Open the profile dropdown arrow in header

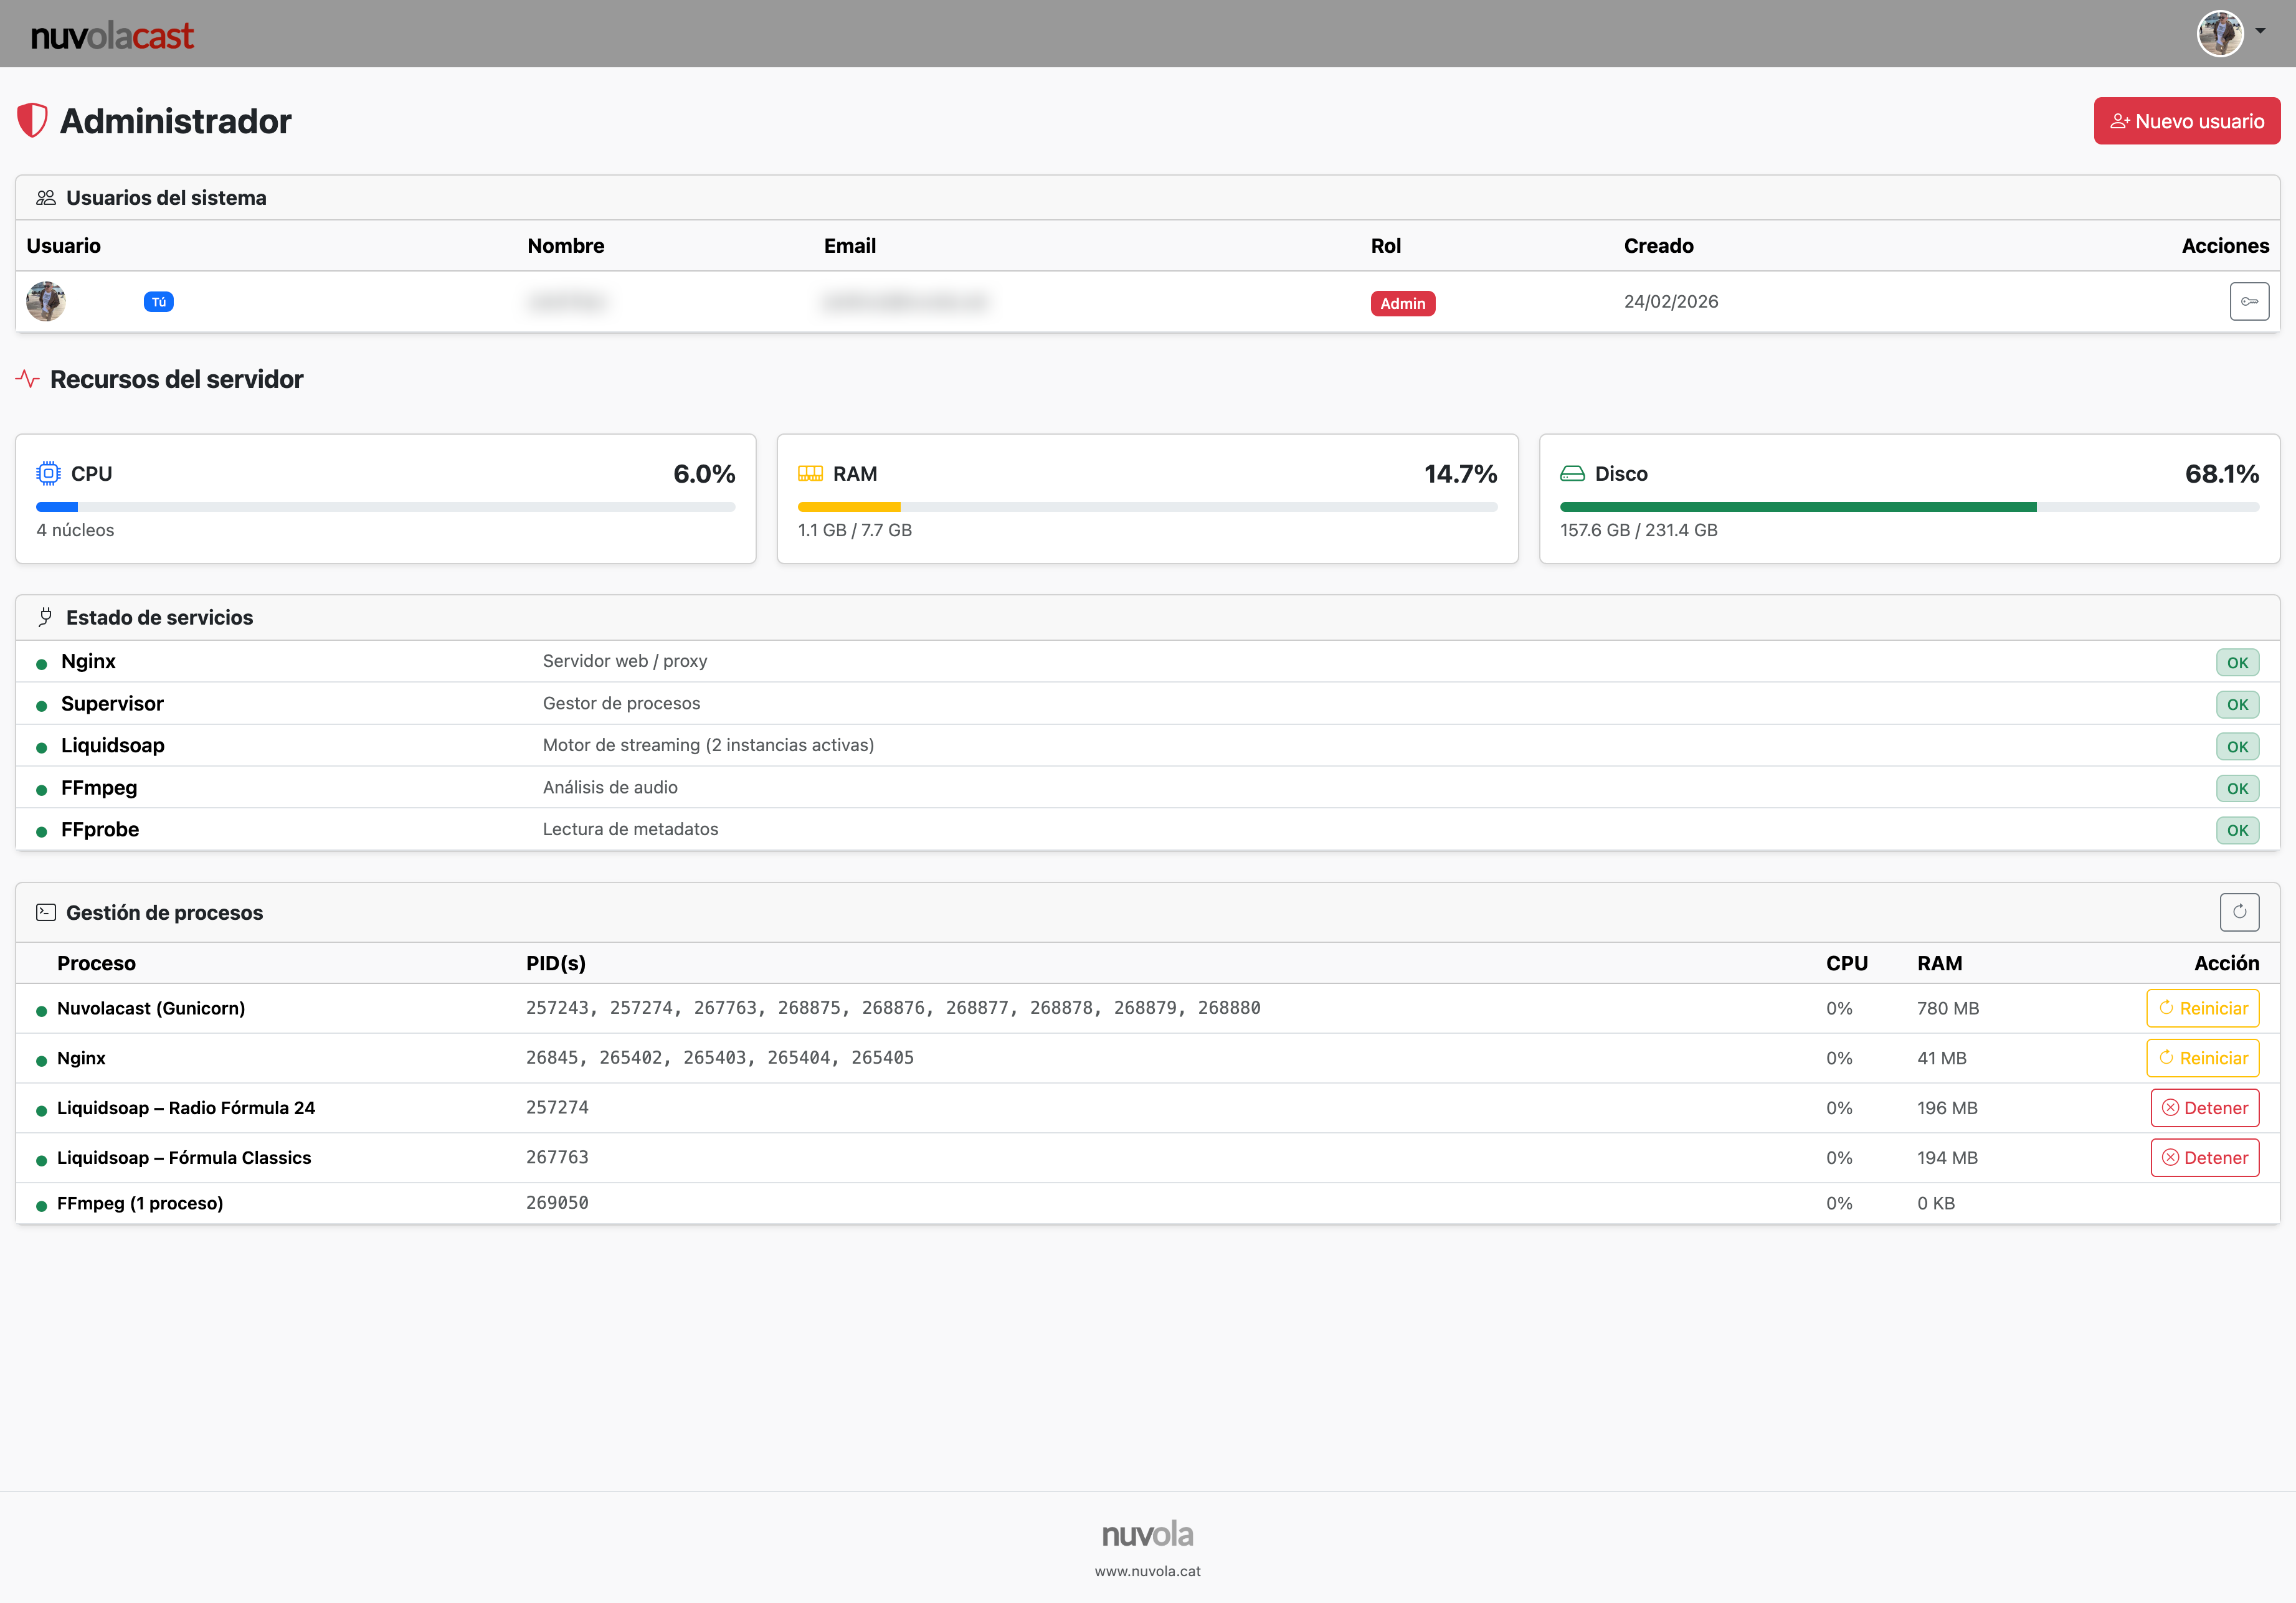[x=2260, y=31]
